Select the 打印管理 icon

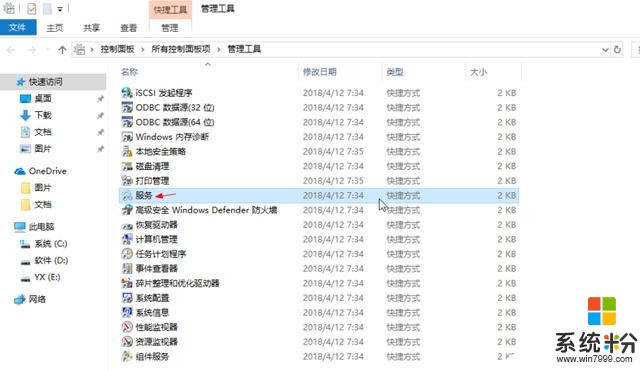[127, 181]
